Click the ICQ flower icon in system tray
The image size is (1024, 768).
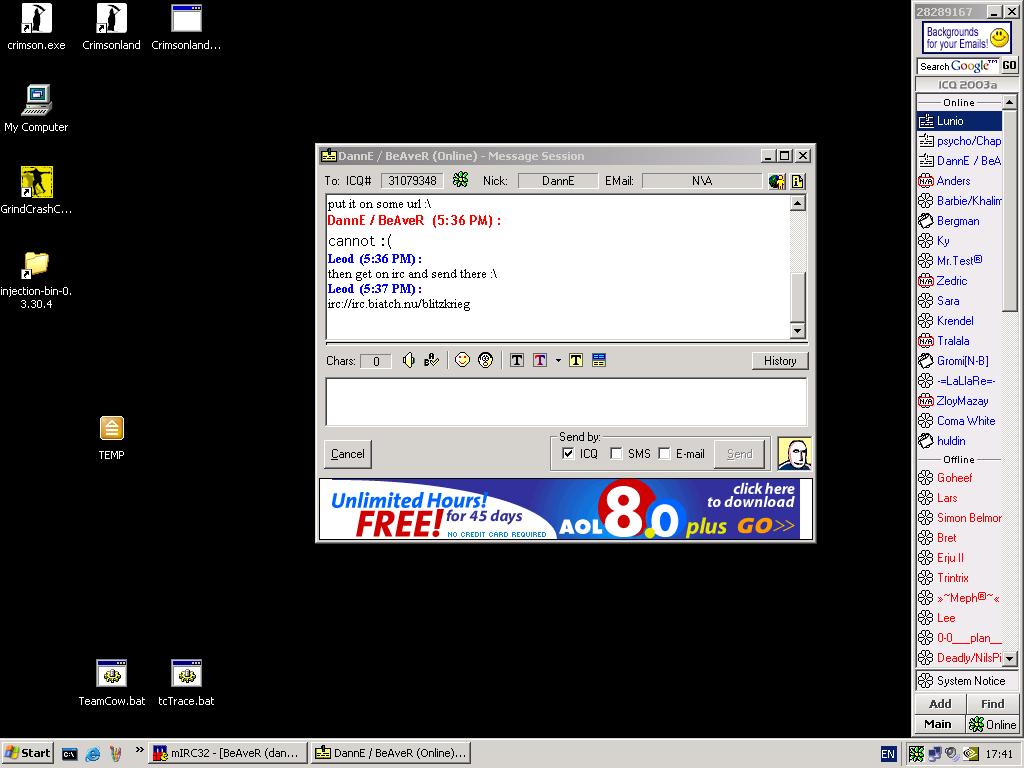pyautogui.click(x=917, y=754)
